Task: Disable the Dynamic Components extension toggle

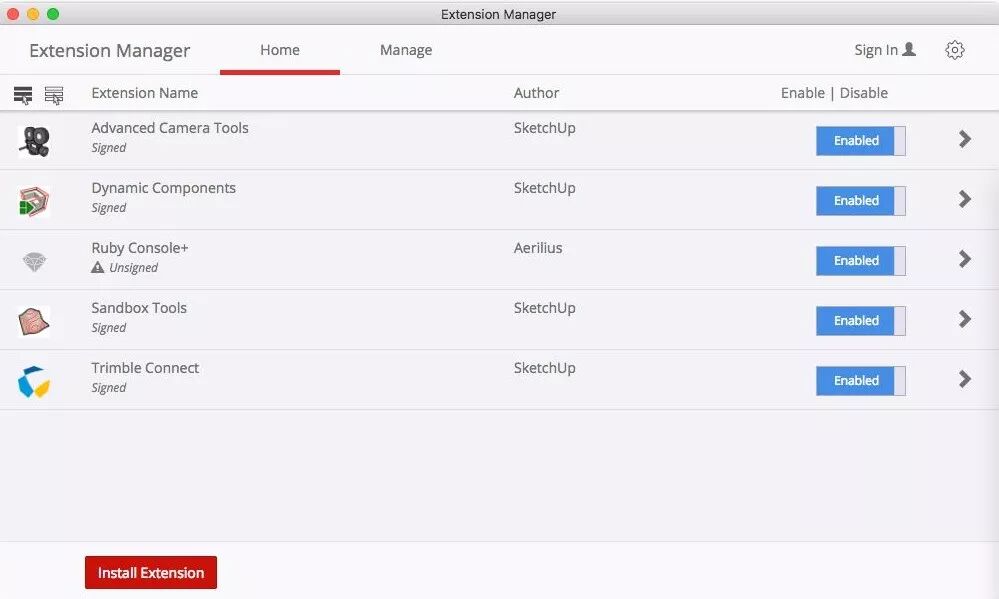Action: [860, 201]
